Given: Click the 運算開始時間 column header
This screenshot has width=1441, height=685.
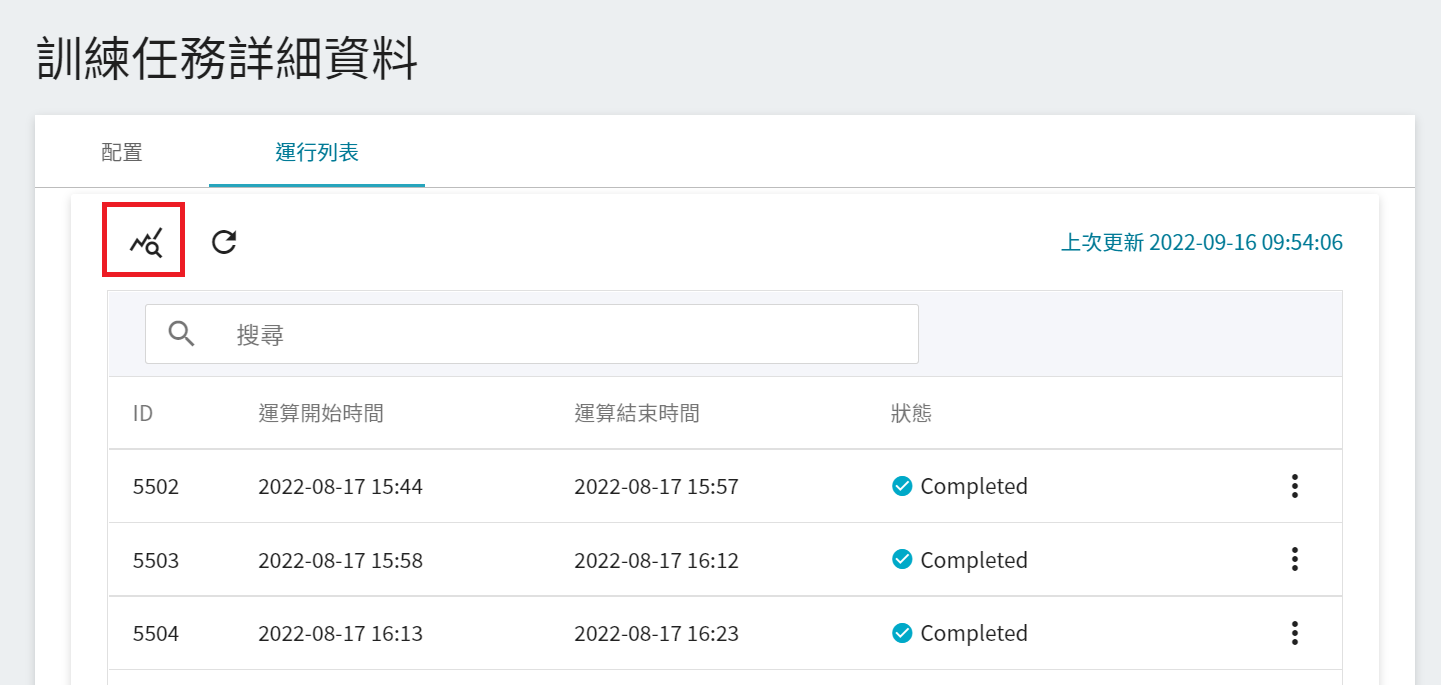Looking at the screenshot, I should (321, 413).
